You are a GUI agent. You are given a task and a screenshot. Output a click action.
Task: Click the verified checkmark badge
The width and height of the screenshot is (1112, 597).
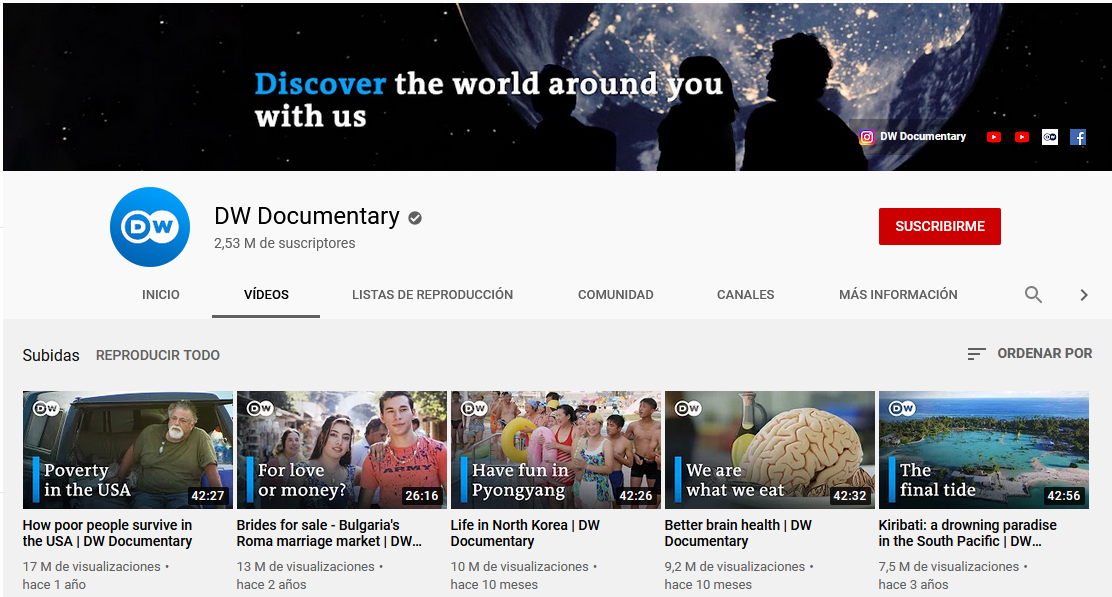point(415,218)
